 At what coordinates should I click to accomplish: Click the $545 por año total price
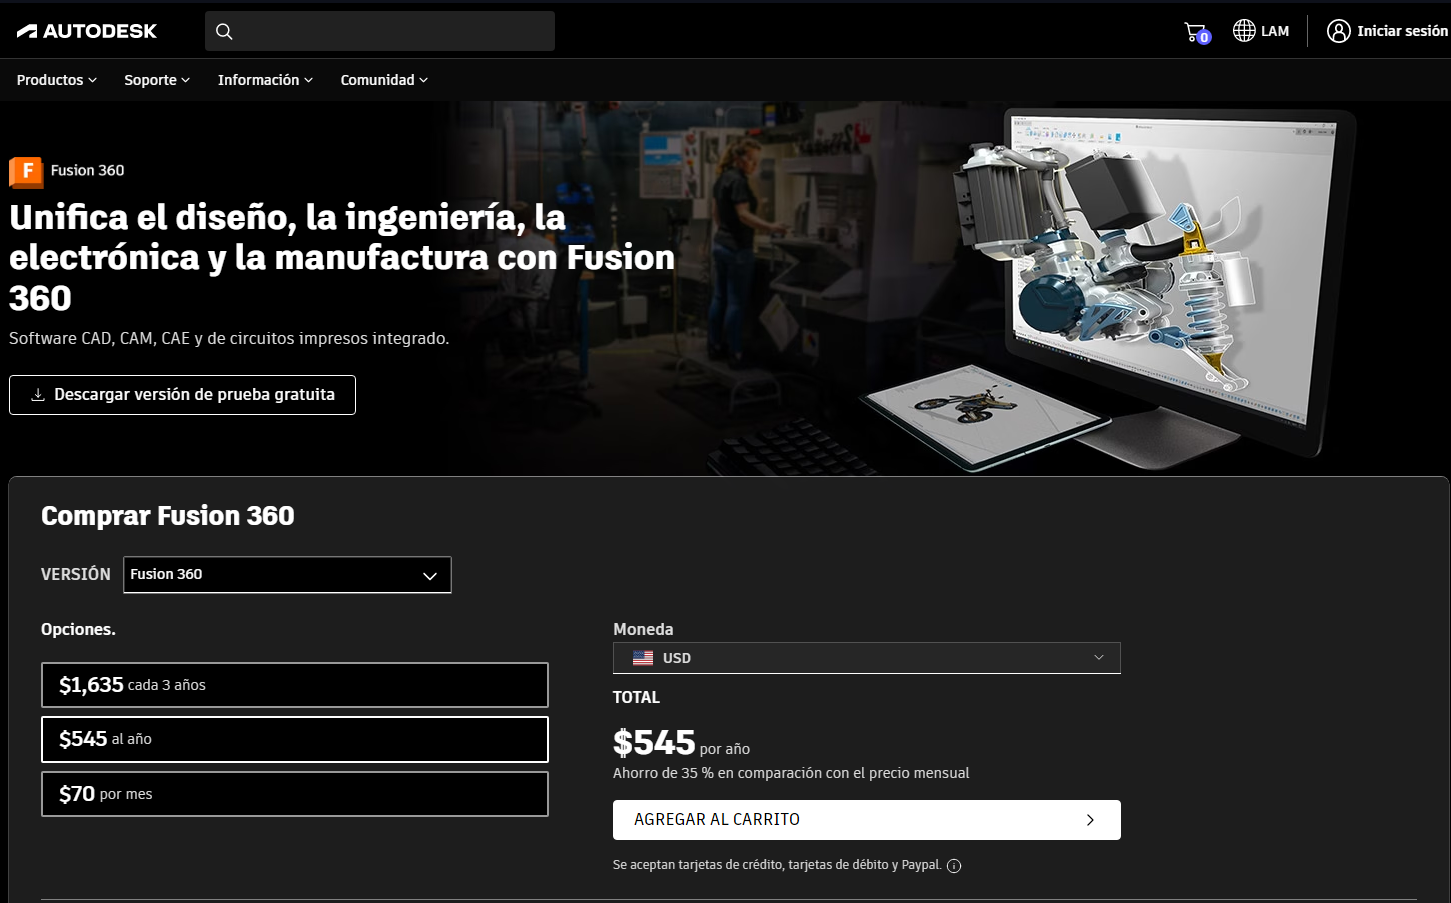click(681, 743)
